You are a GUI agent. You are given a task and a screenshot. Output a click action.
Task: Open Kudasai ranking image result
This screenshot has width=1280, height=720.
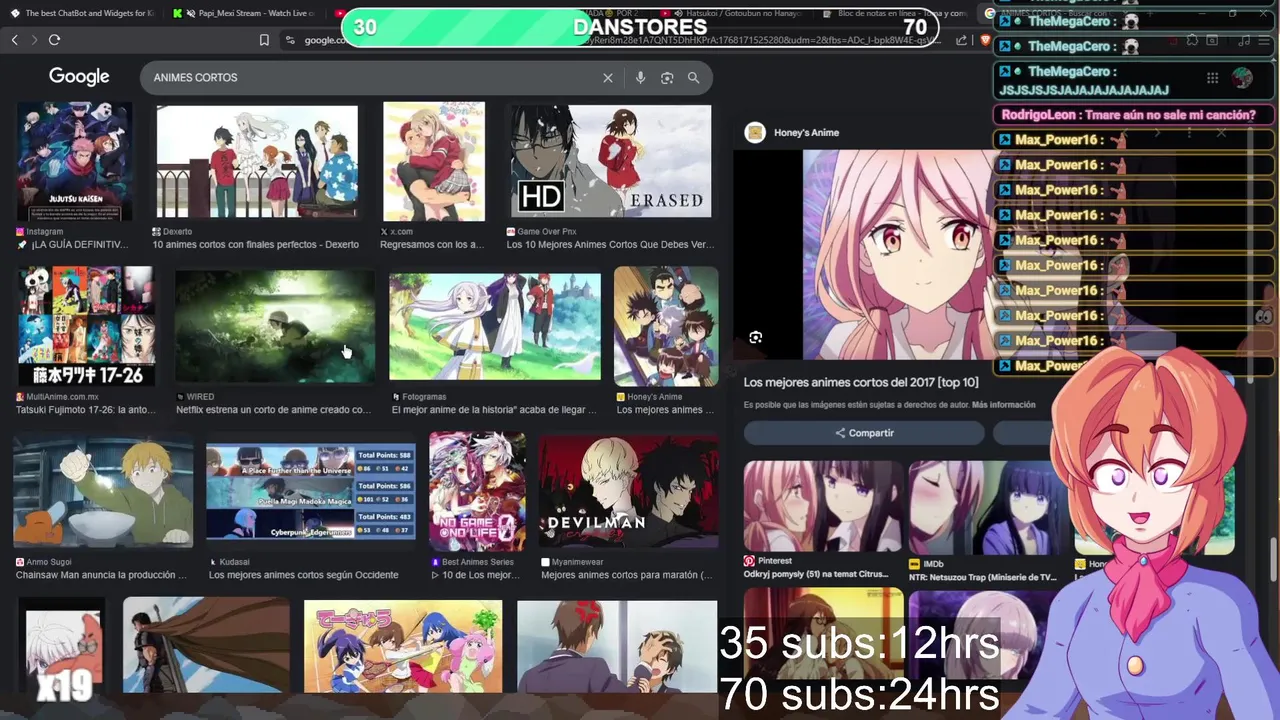[x=310, y=491]
